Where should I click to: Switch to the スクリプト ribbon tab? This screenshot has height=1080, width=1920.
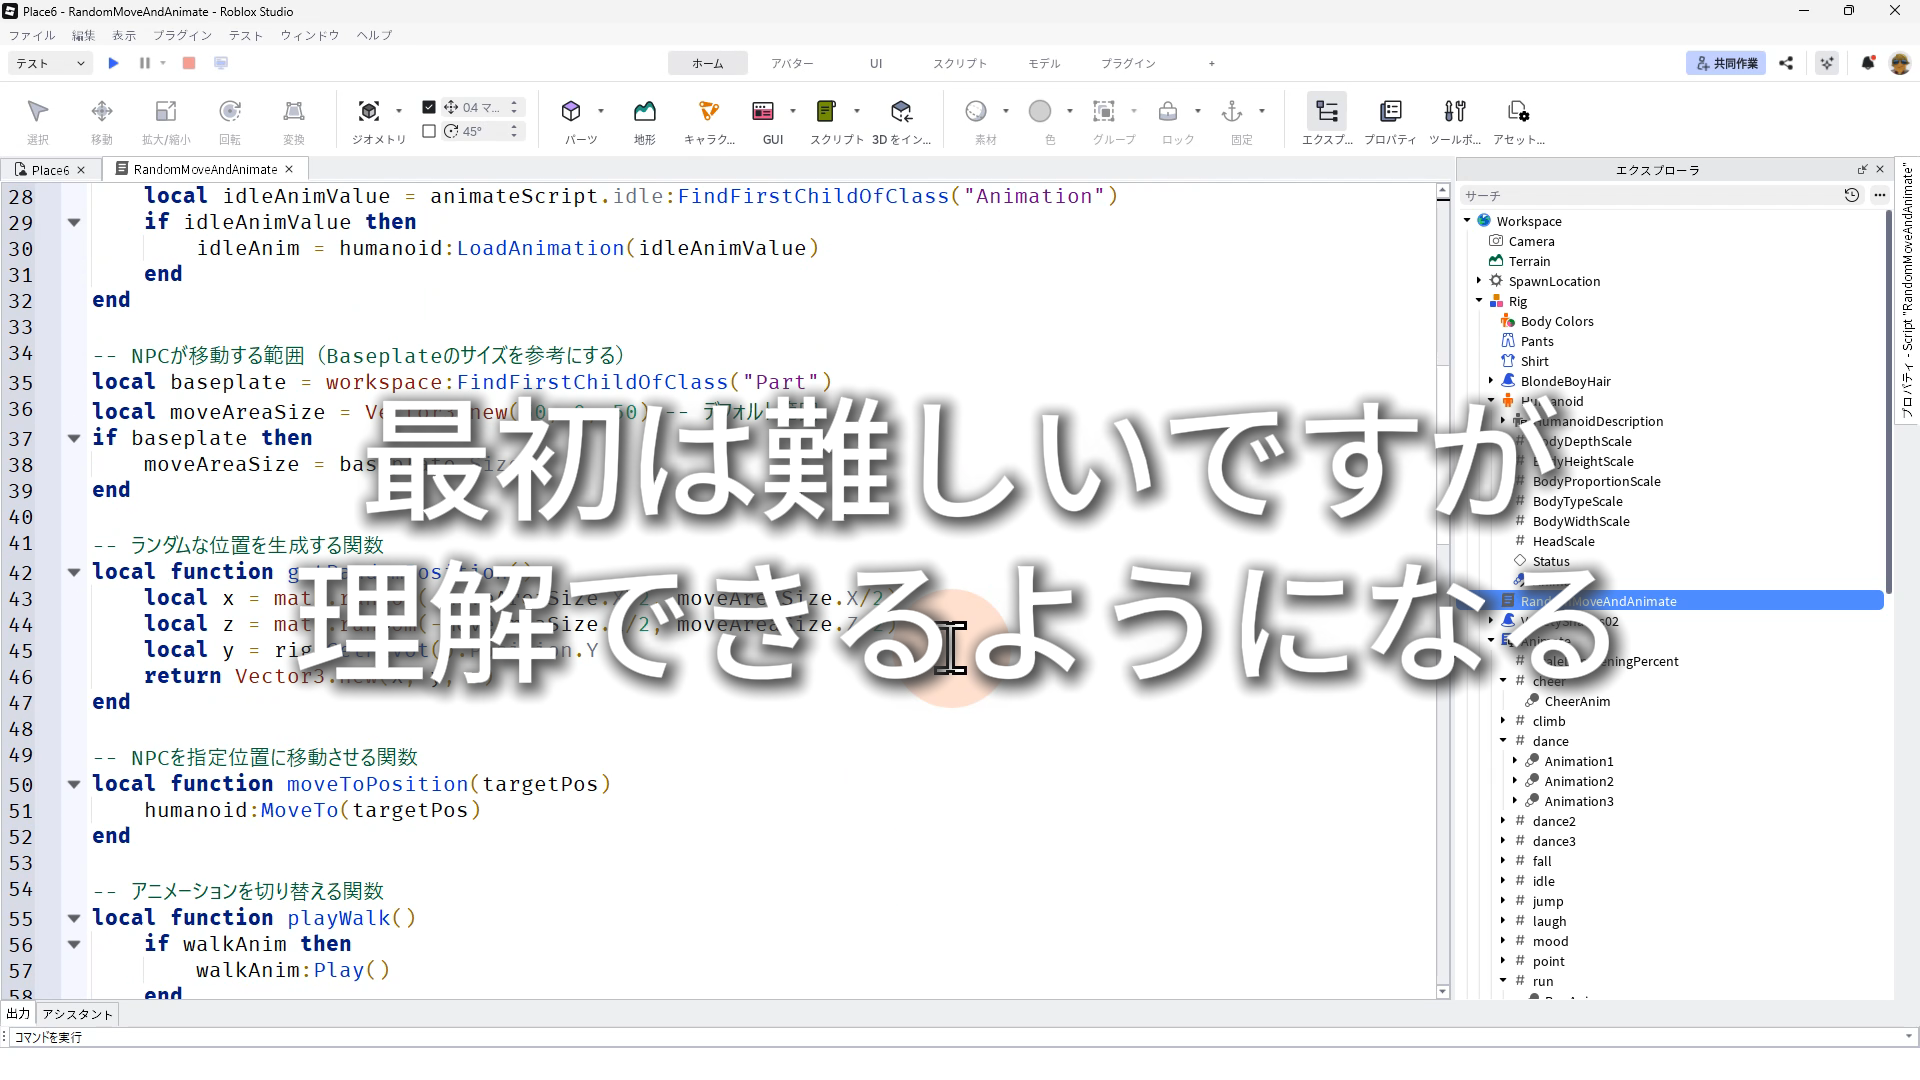(959, 63)
